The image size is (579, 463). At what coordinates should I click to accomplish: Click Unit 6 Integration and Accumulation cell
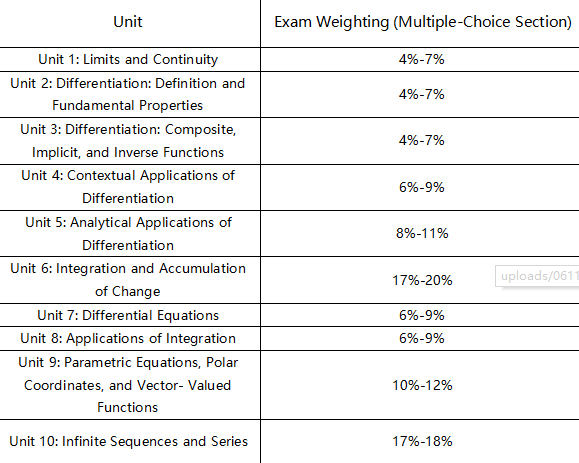pos(128,280)
